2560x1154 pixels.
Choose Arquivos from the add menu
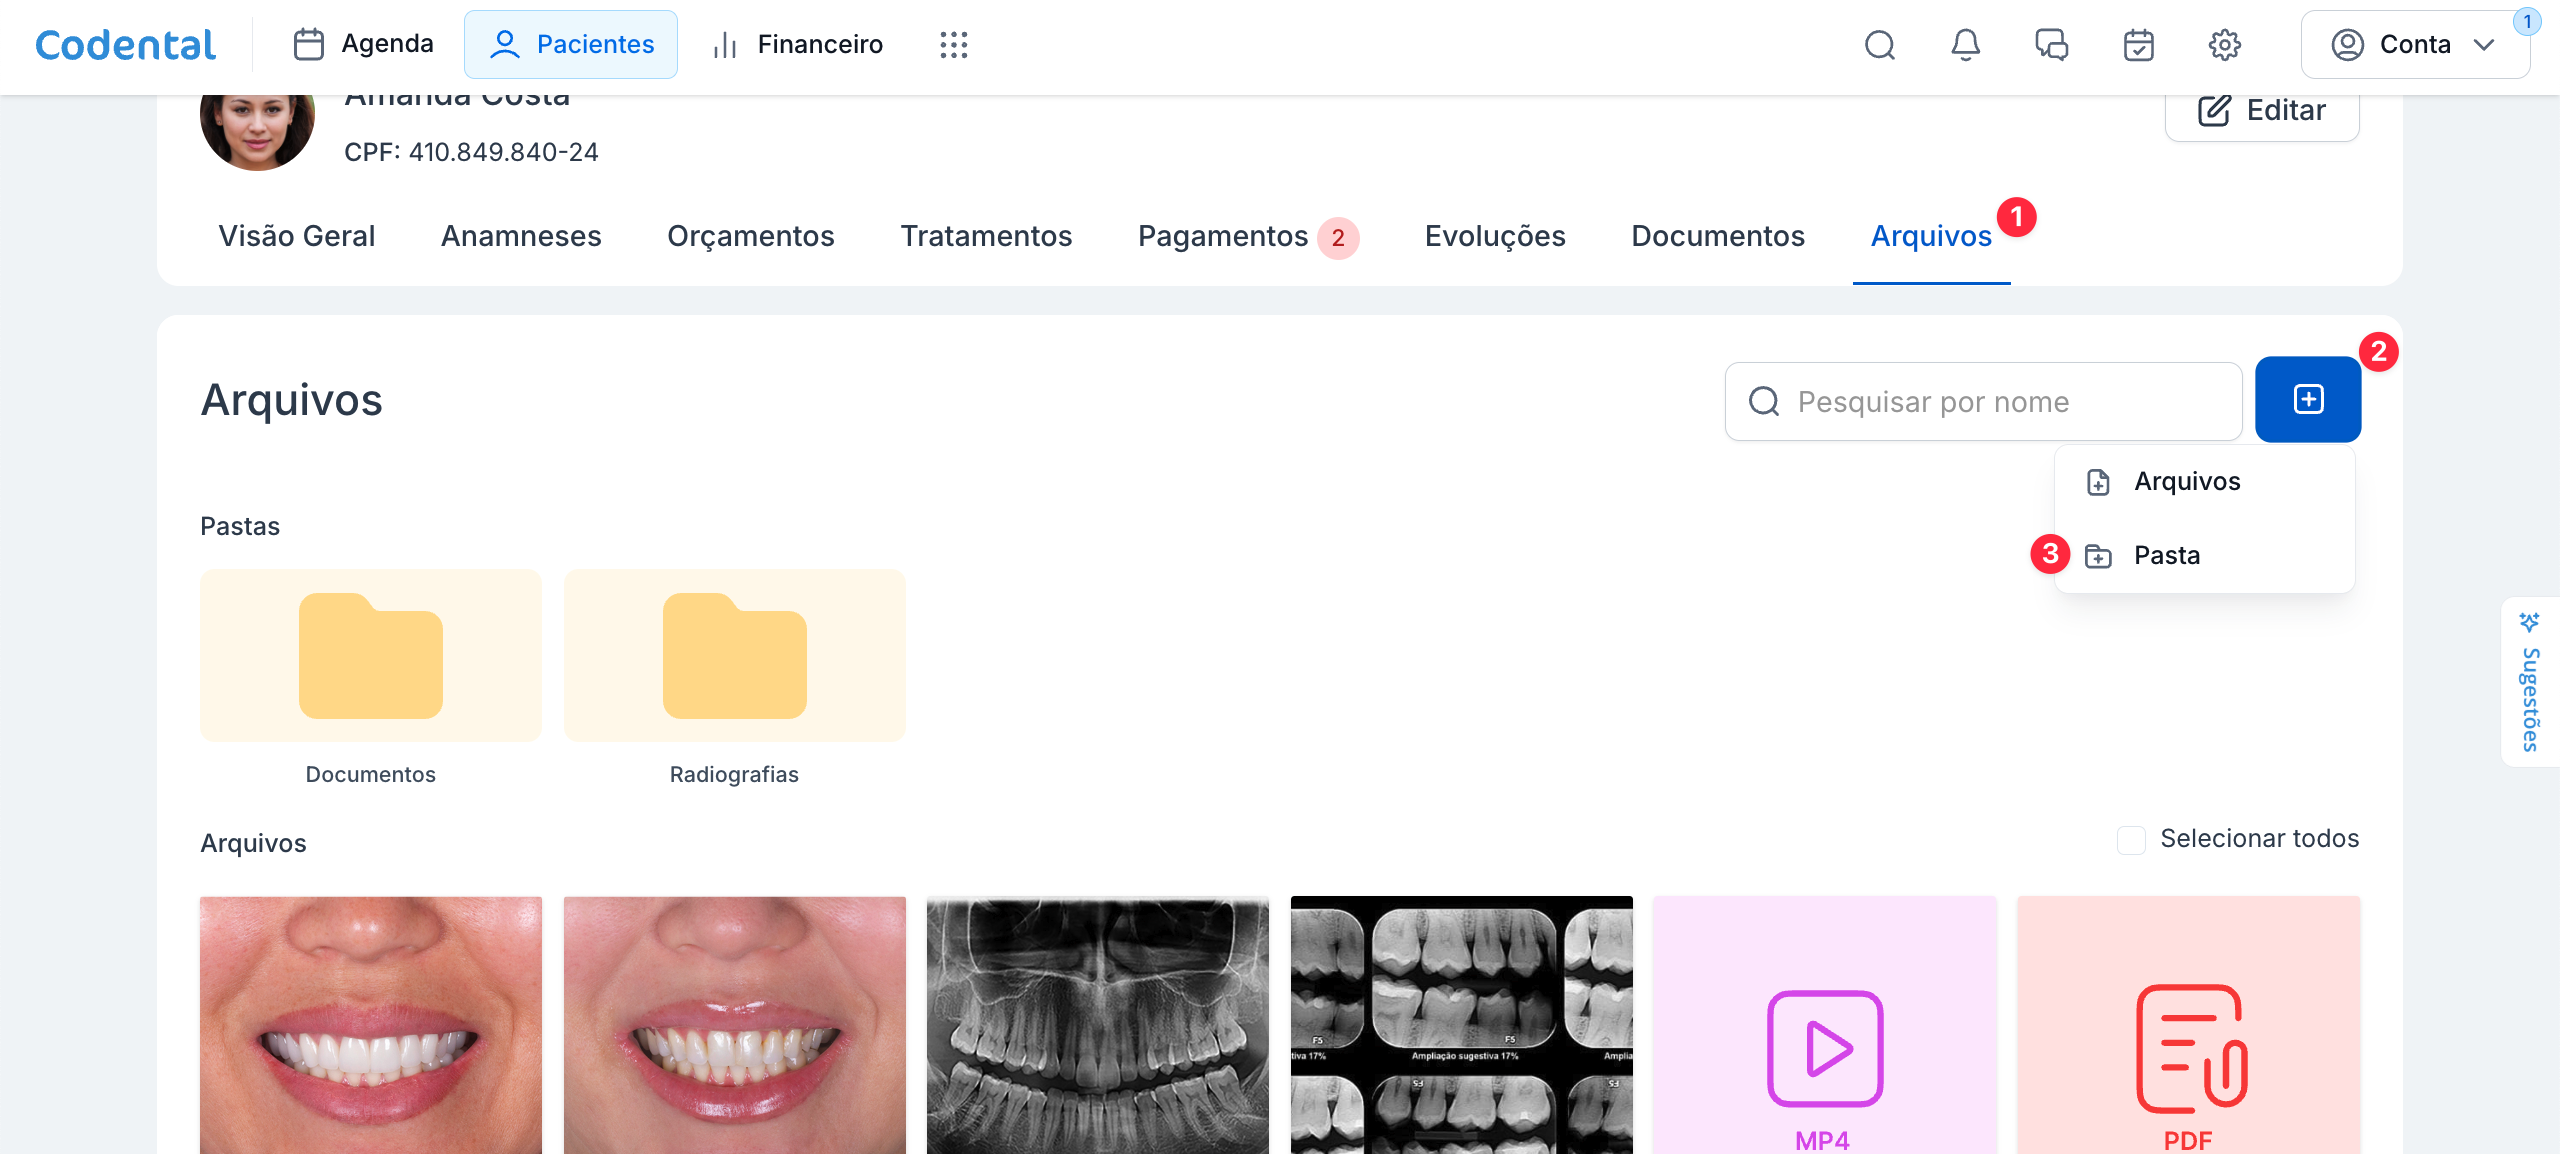pos(2186,482)
